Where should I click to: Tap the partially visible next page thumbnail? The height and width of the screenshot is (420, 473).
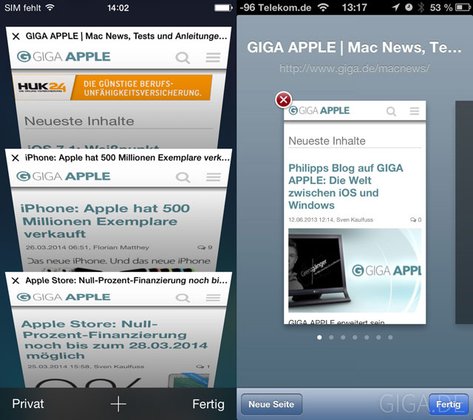point(464,212)
